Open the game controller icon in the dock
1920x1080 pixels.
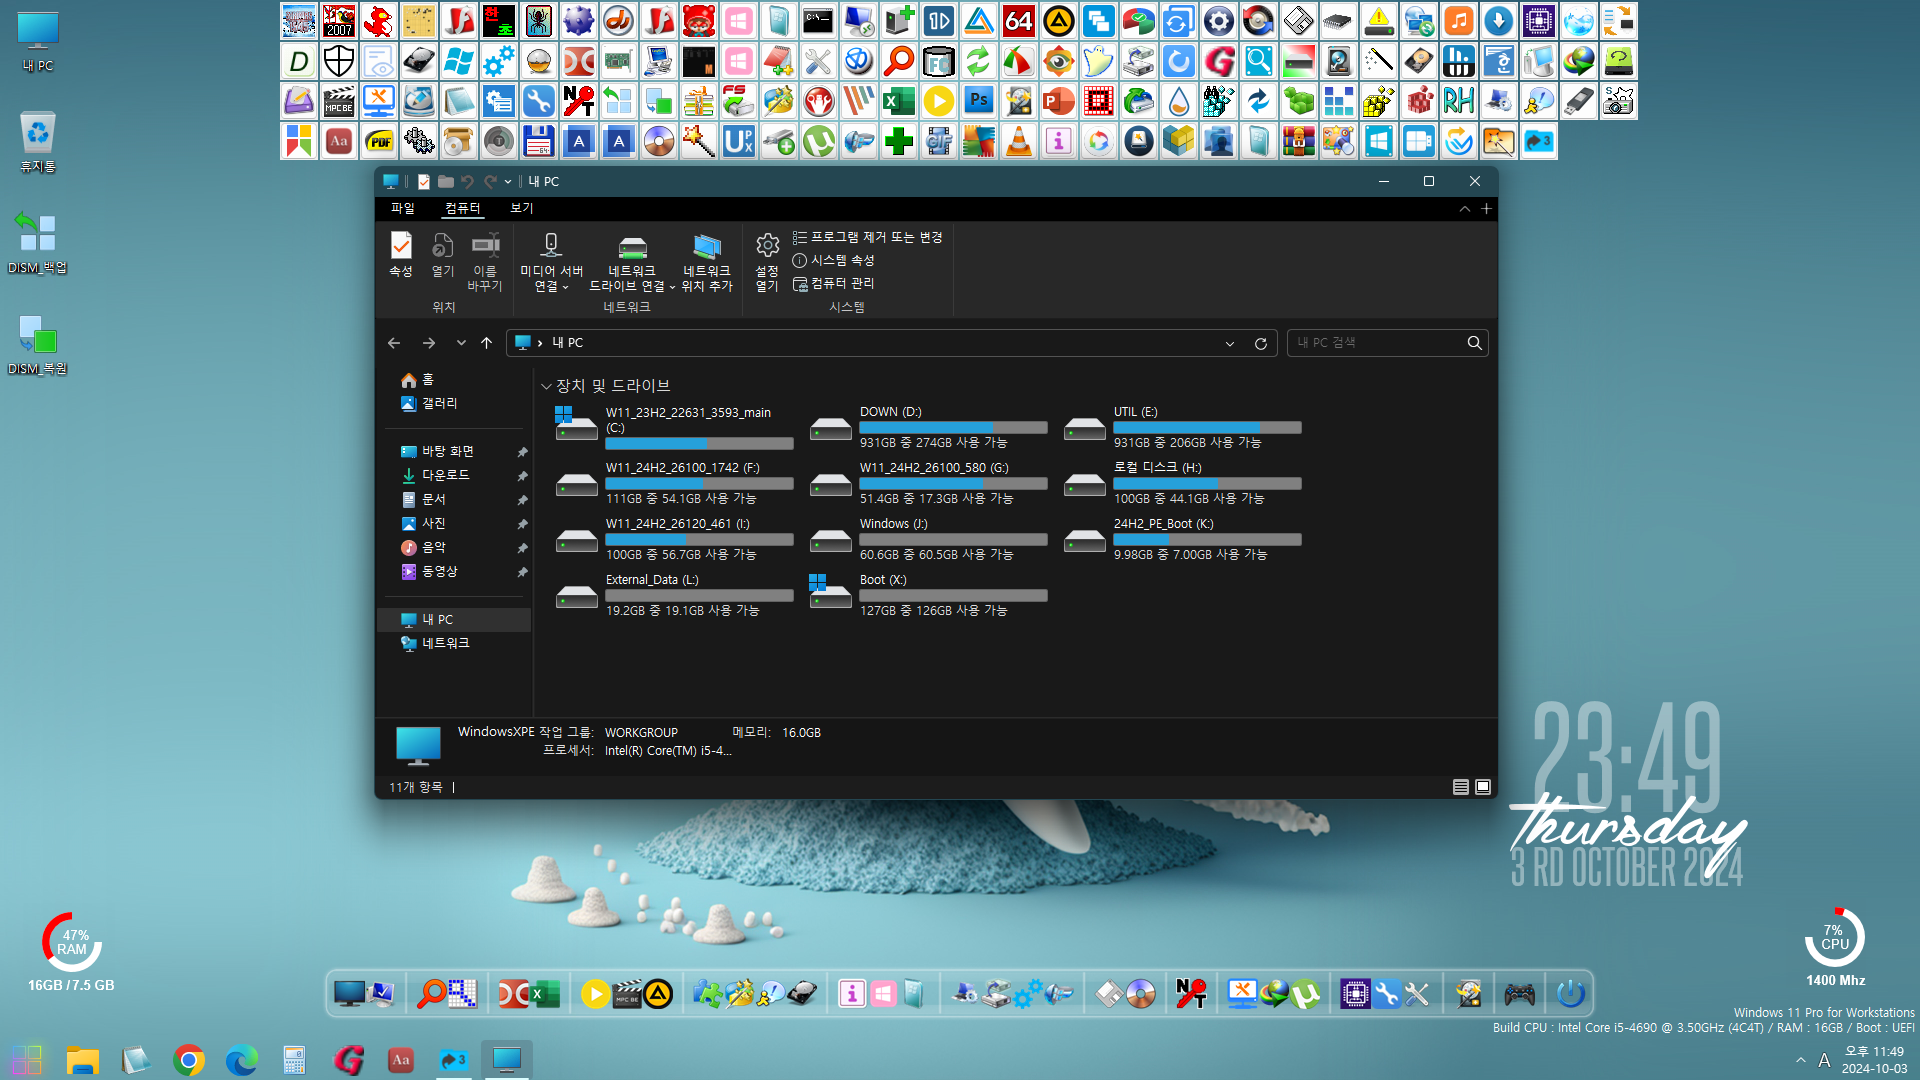[1519, 993]
